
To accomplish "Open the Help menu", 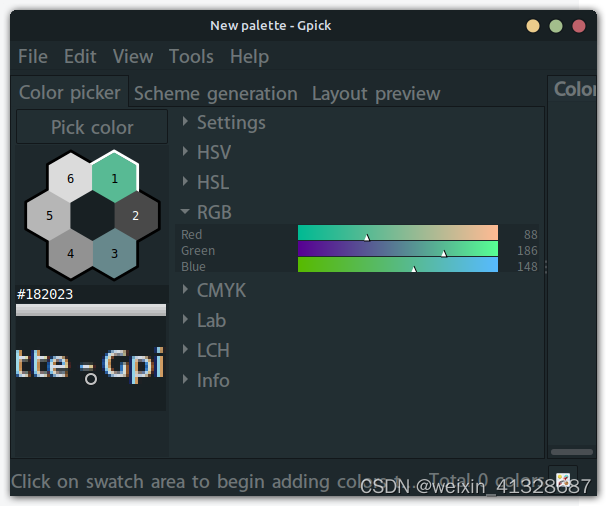I will pyautogui.click(x=249, y=57).
